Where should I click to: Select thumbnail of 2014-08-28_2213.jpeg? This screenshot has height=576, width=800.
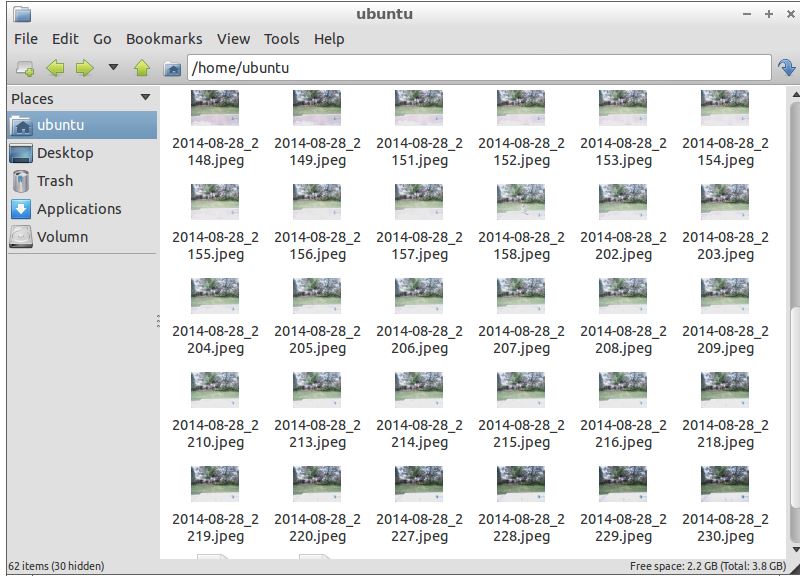tap(317, 390)
